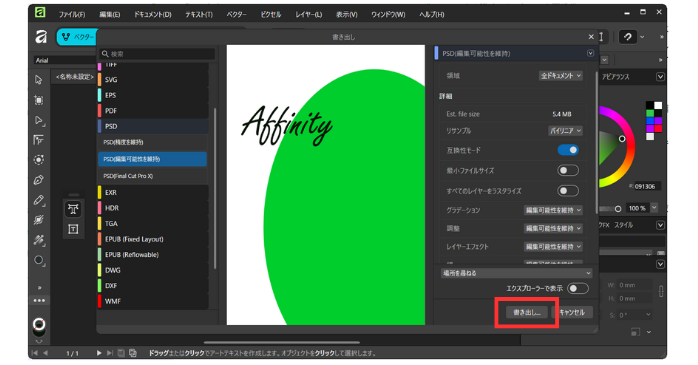Select the Ellipse shape tool
The image size is (698, 365).
point(39,260)
